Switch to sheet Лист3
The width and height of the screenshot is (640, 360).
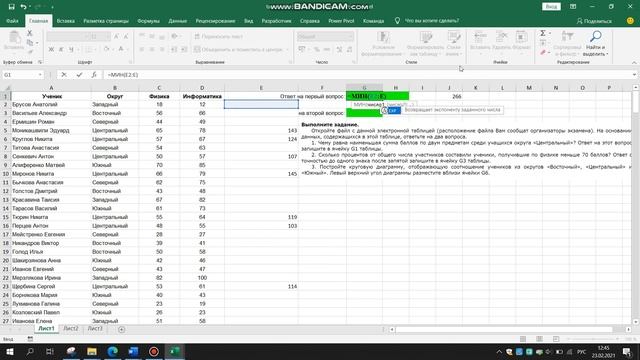pos(95,329)
